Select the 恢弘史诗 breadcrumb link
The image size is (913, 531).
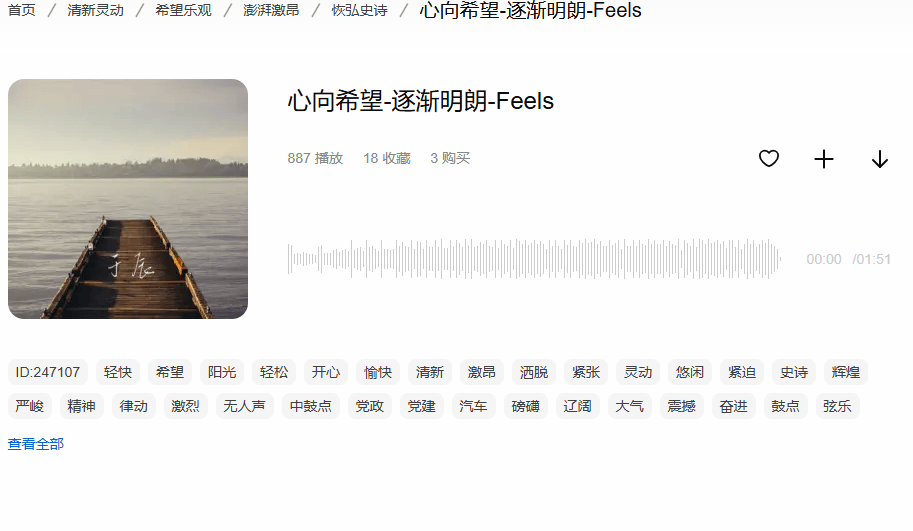tap(359, 10)
